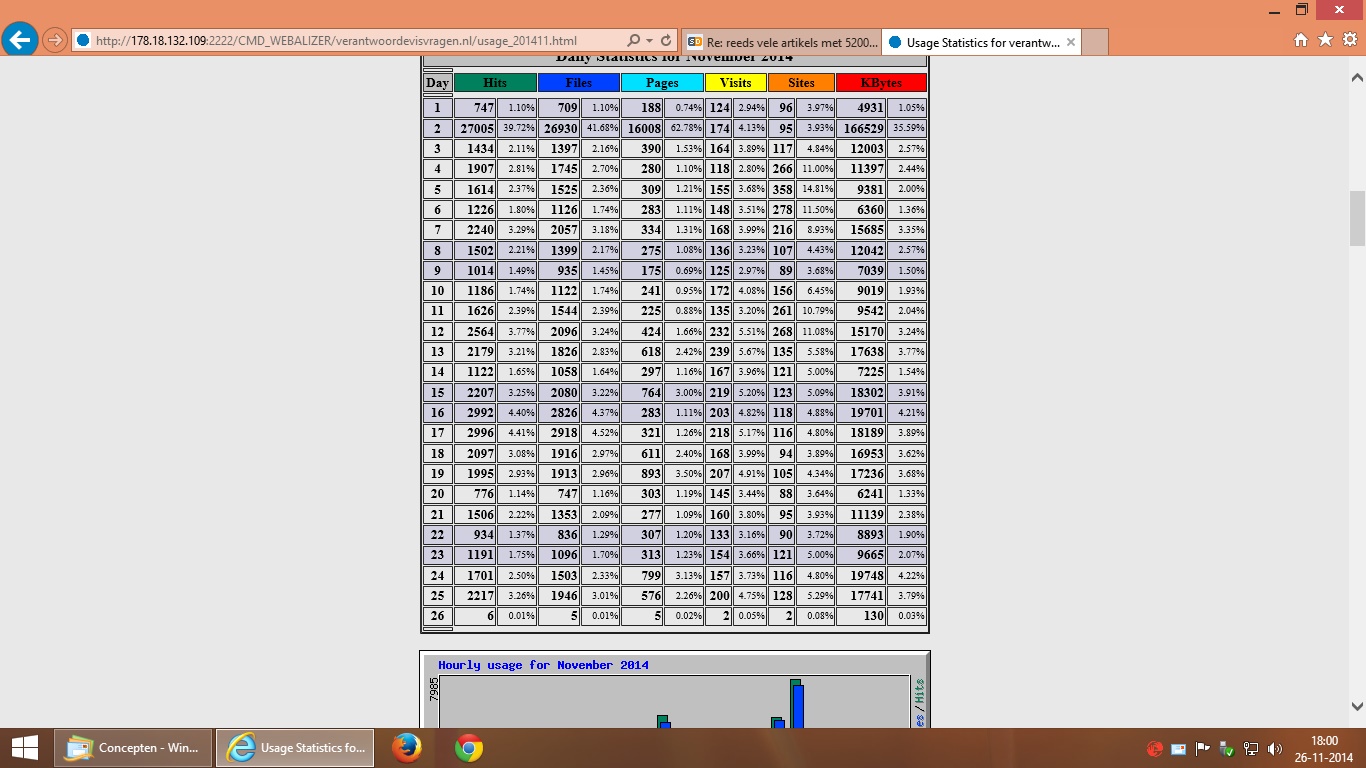Click the percentage cell 62.78%
Image resolution: width=1366 pixels, height=768 pixels.
point(685,128)
